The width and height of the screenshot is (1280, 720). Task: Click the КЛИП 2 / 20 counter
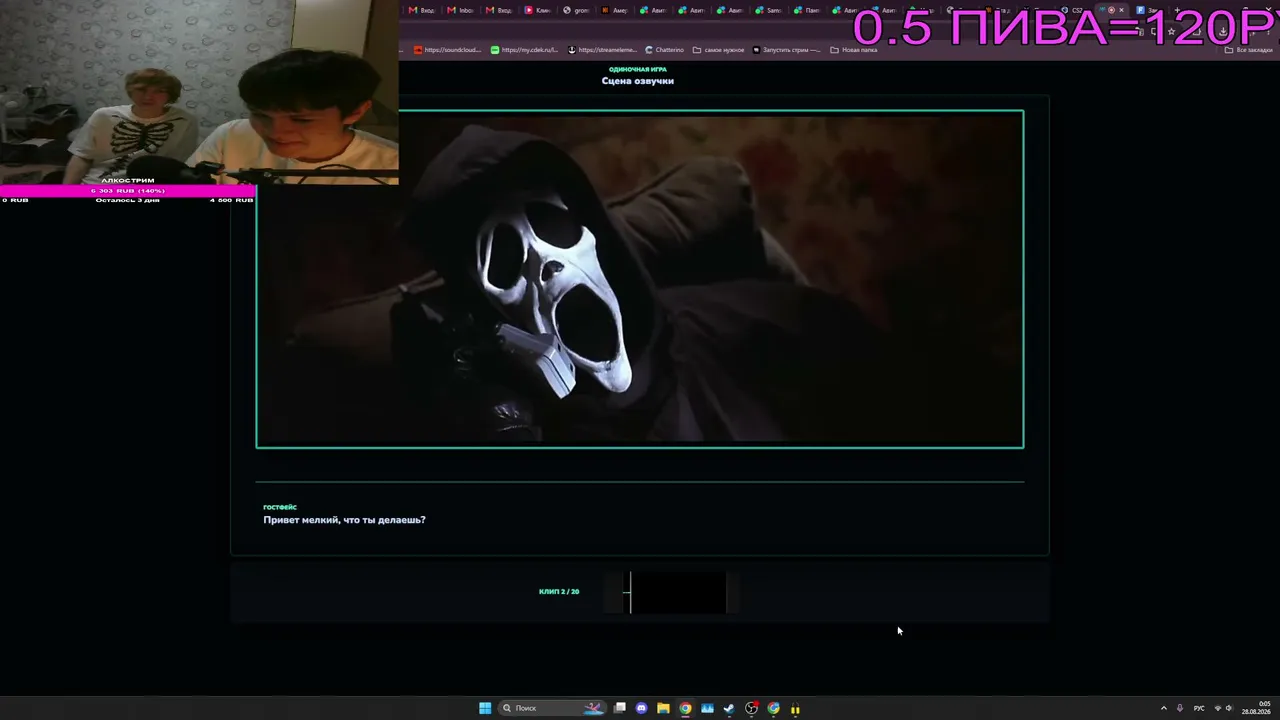pos(559,592)
